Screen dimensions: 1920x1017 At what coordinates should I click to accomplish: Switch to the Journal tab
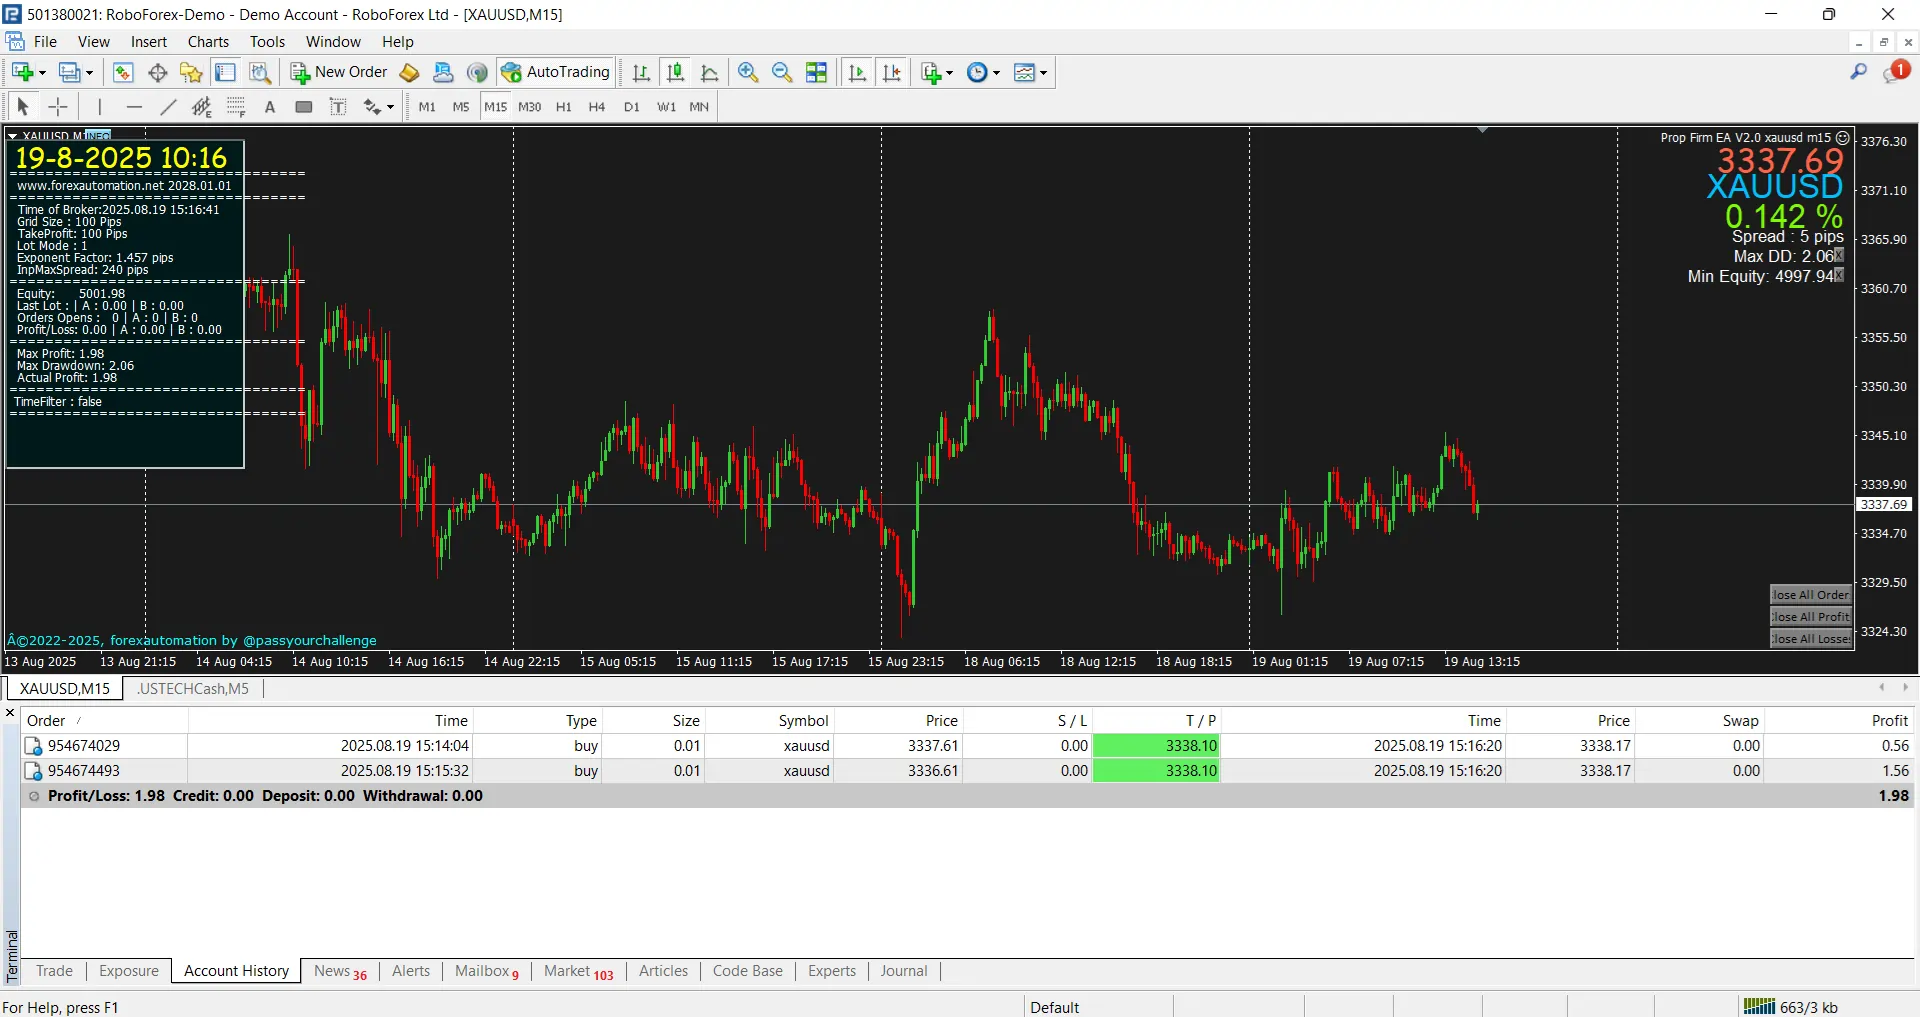(x=903, y=971)
